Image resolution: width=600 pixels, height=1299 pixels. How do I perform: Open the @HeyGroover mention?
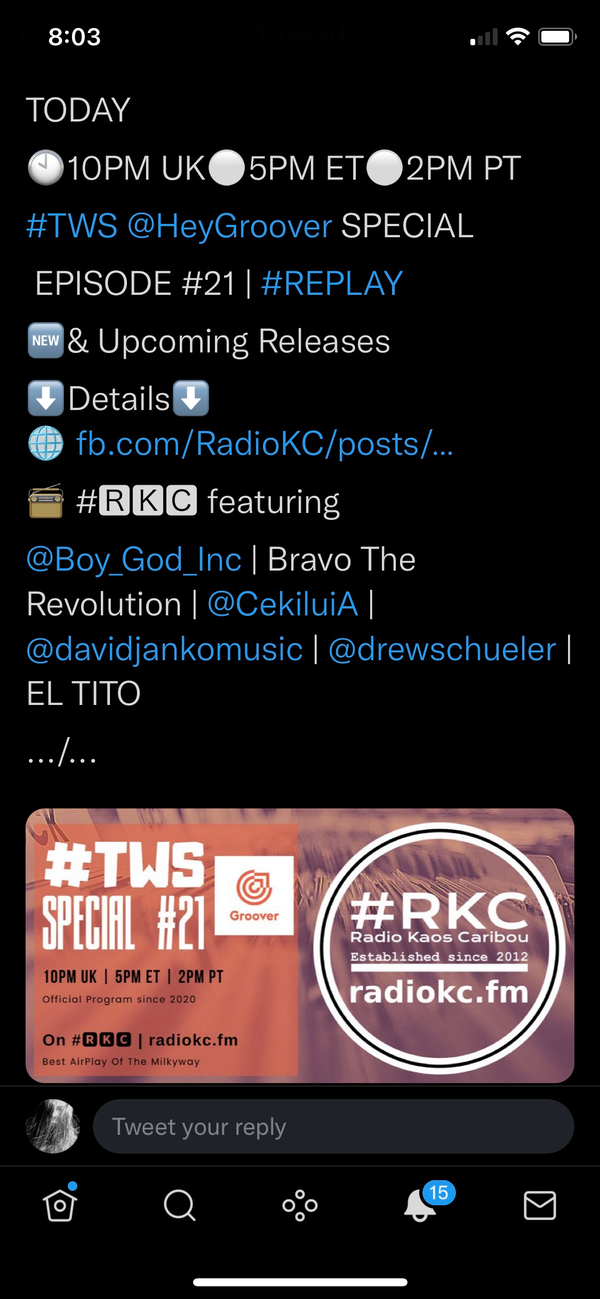[230, 226]
